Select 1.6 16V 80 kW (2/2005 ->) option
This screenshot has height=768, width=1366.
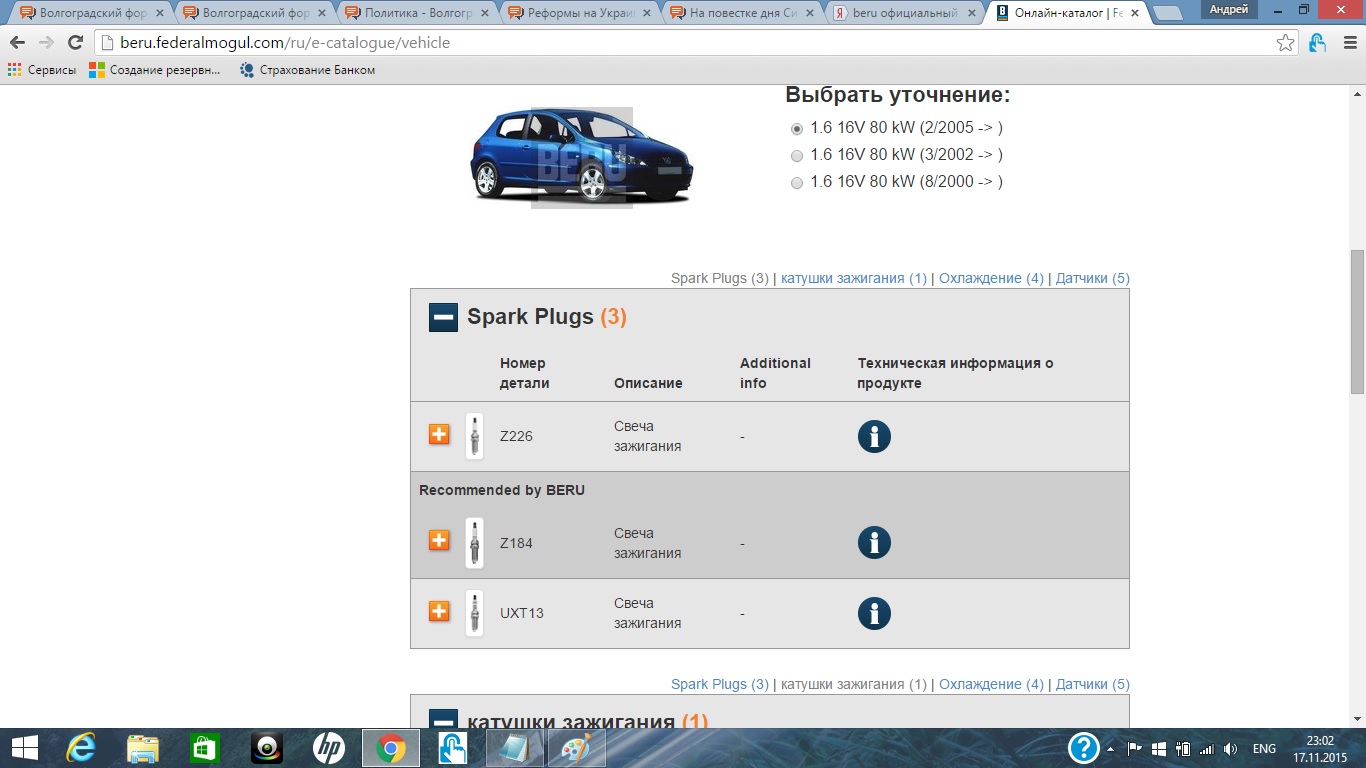point(797,129)
